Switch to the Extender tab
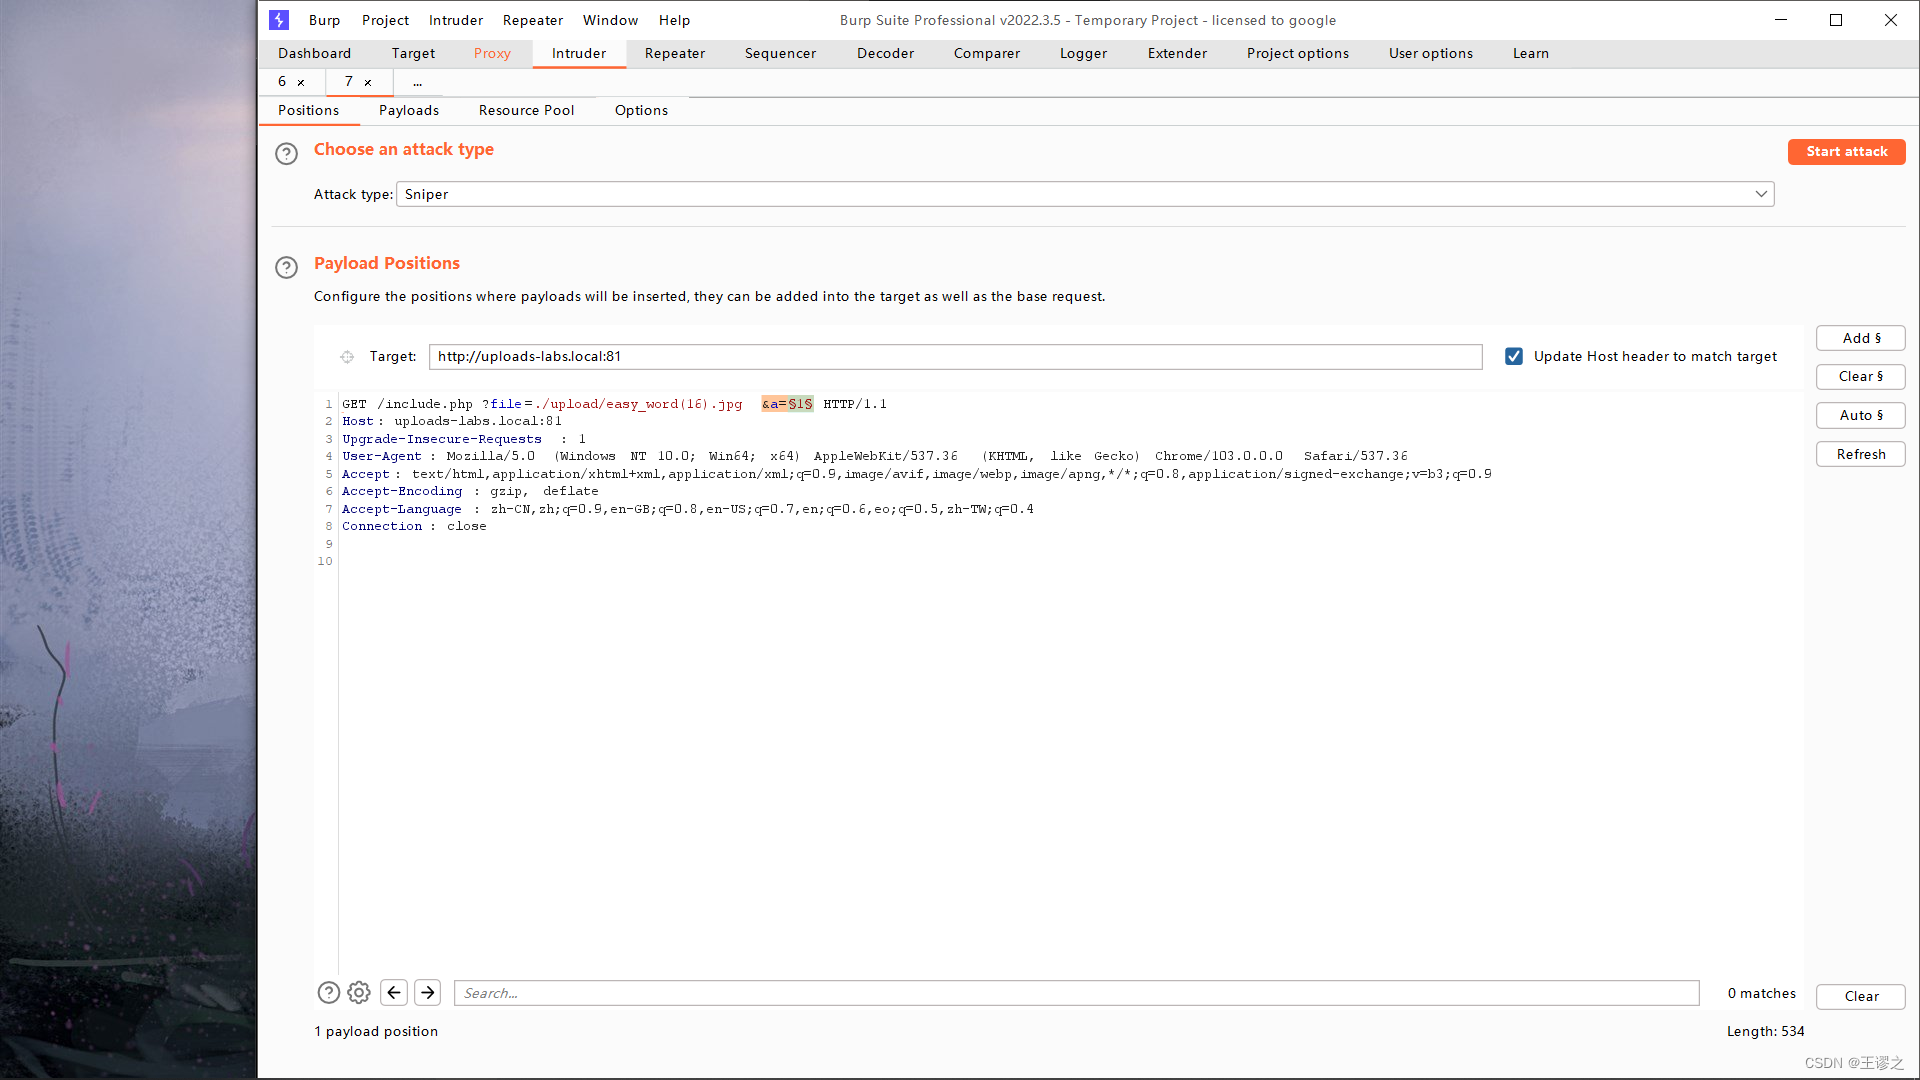 pos(1177,53)
